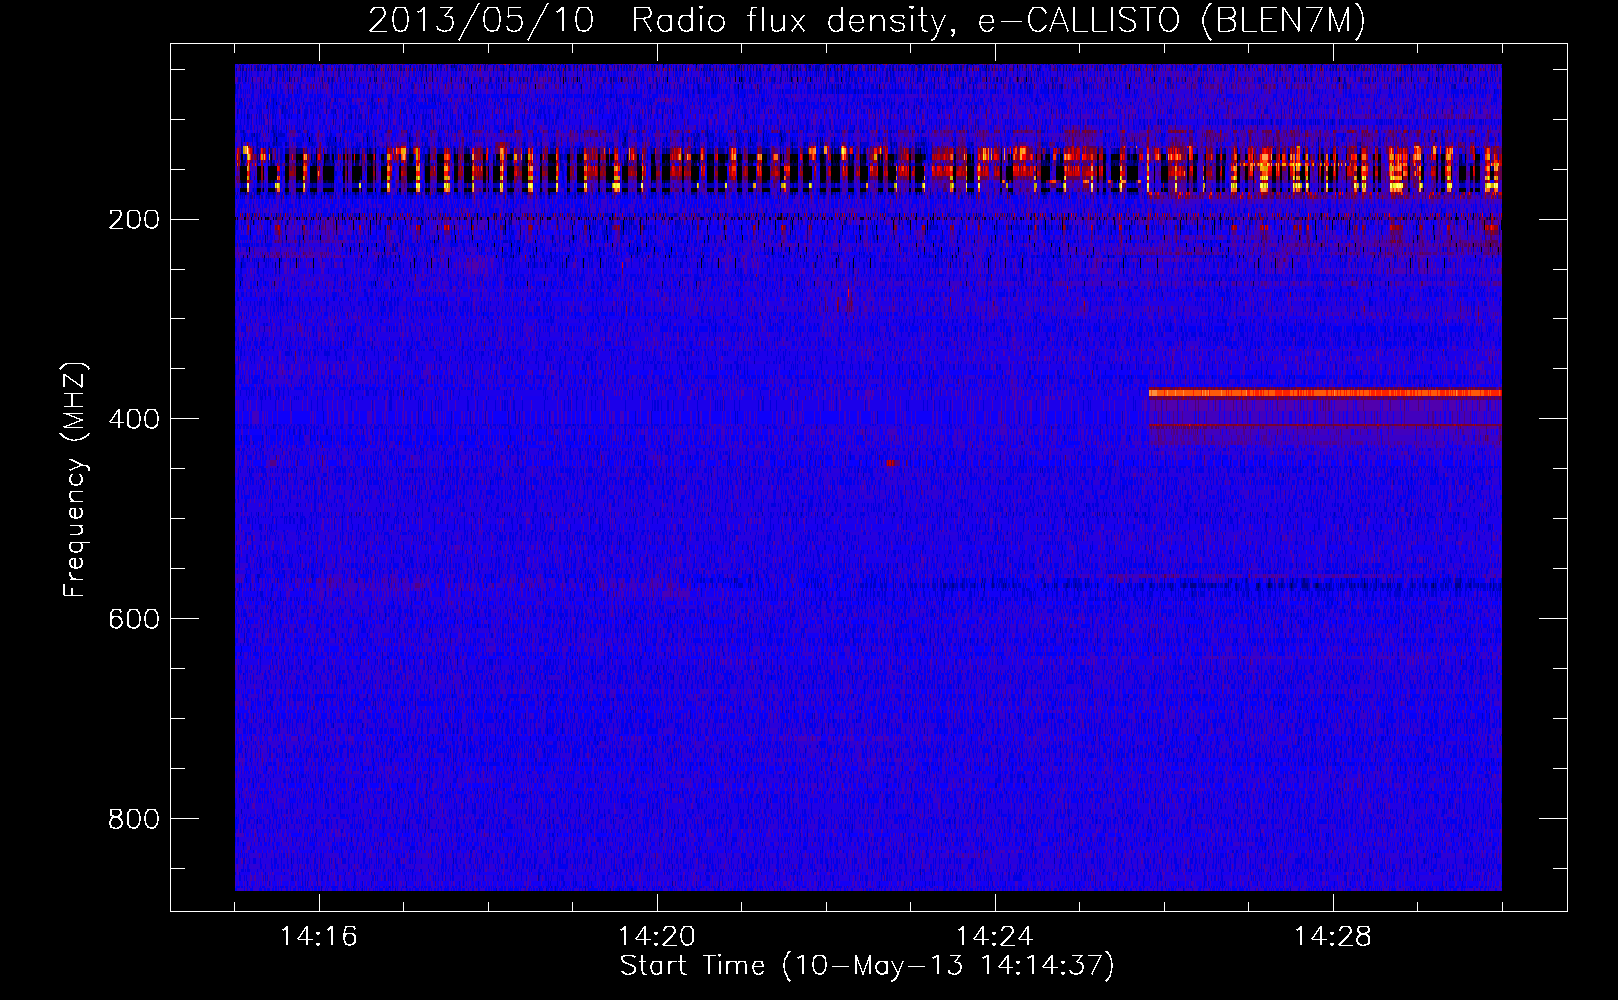Click the 'Frequency (MHZ)' y-axis label
Image resolution: width=1618 pixels, height=1000 pixels.
click(x=75, y=479)
